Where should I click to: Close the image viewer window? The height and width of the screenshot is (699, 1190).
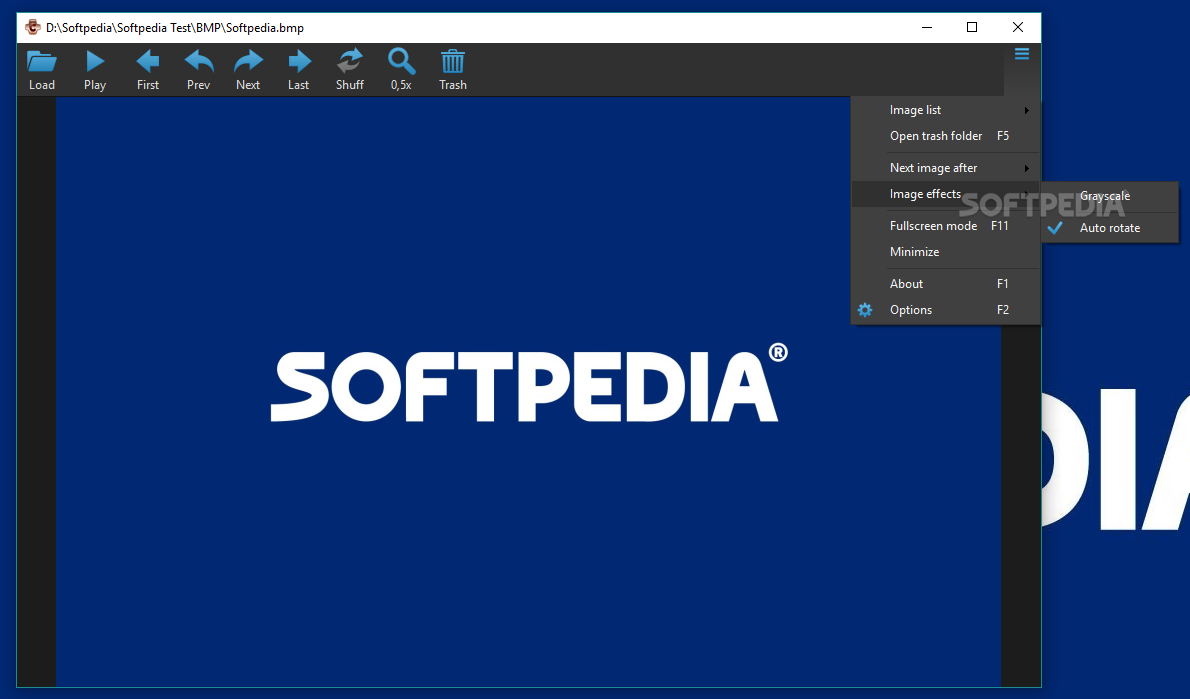(x=1018, y=27)
